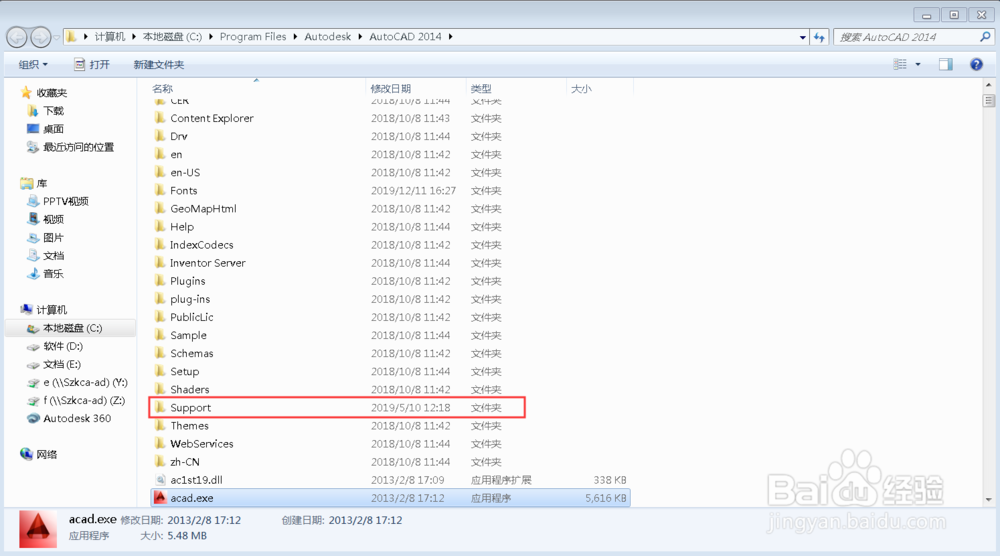Click the acad.exe AutoCAD icon in list

[x=160, y=498]
